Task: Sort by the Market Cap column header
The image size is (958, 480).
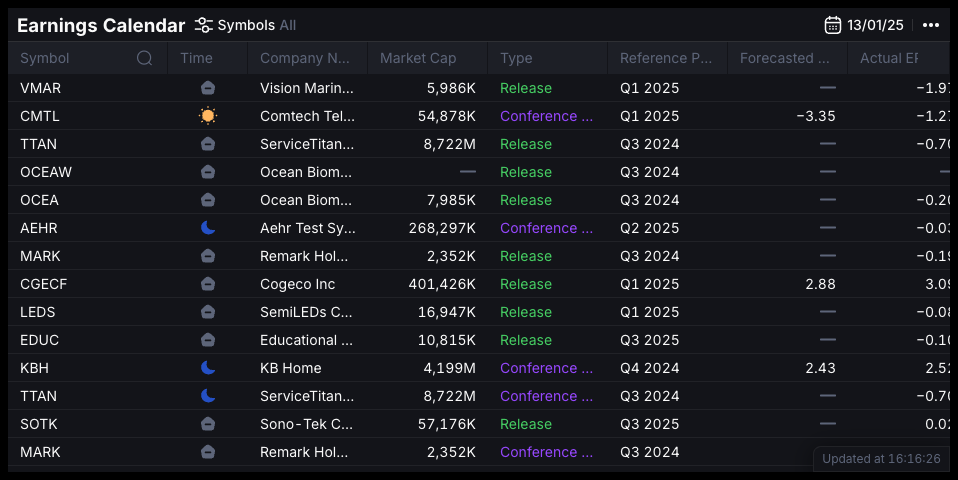Action: coord(418,58)
